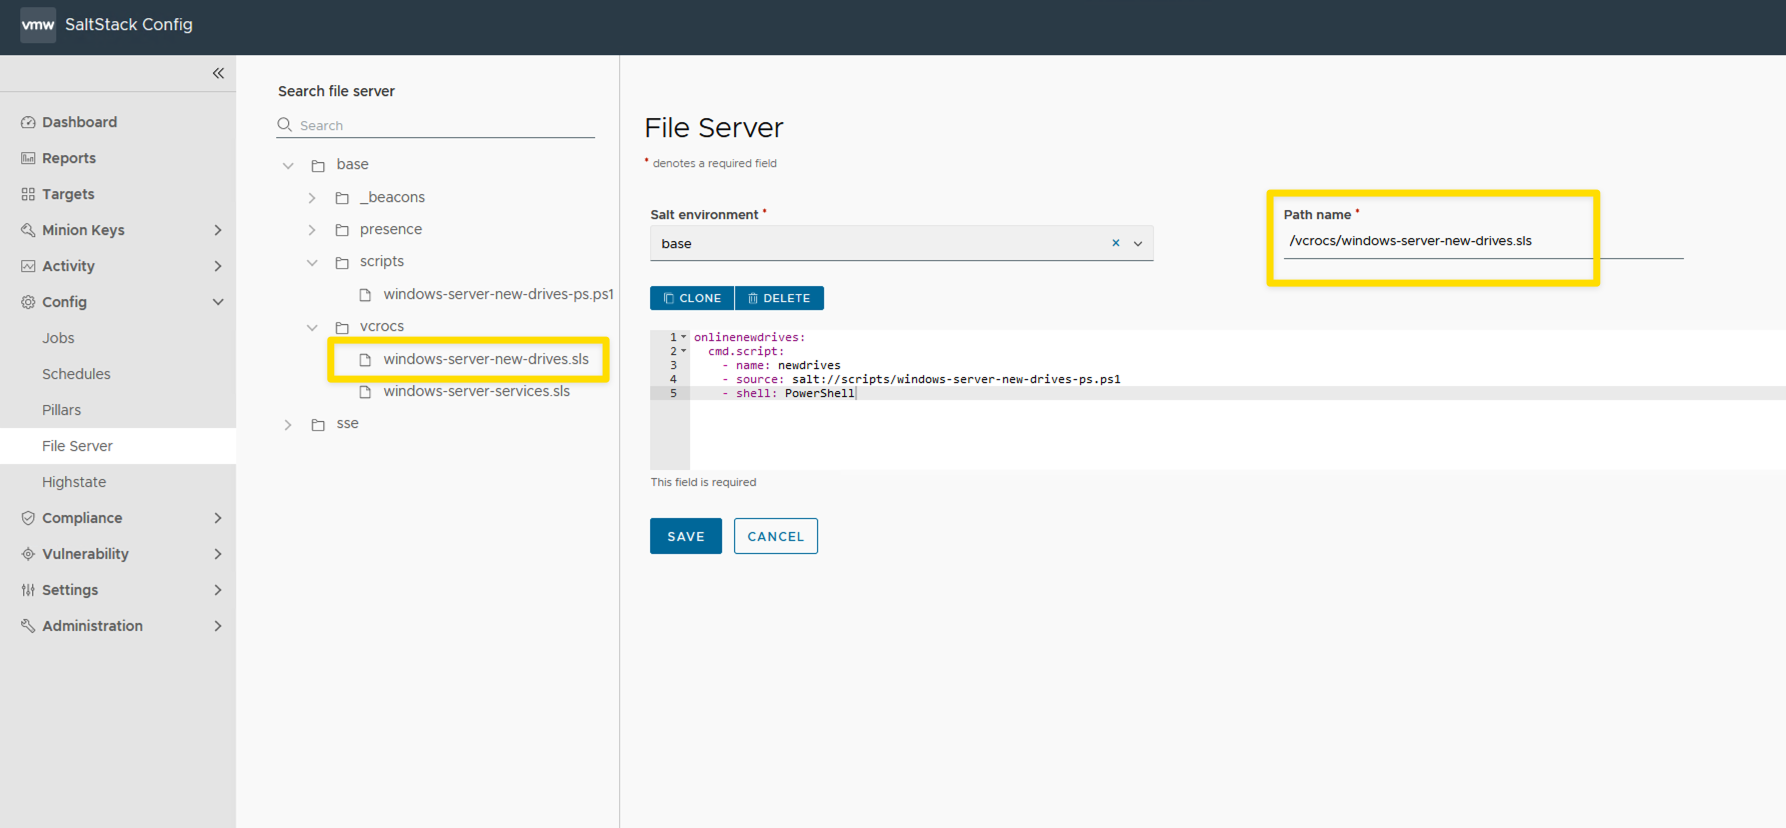This screenshot has height=828, width=1786.
Task: Select windows-server-services.sls file
Action: point(476,391)
